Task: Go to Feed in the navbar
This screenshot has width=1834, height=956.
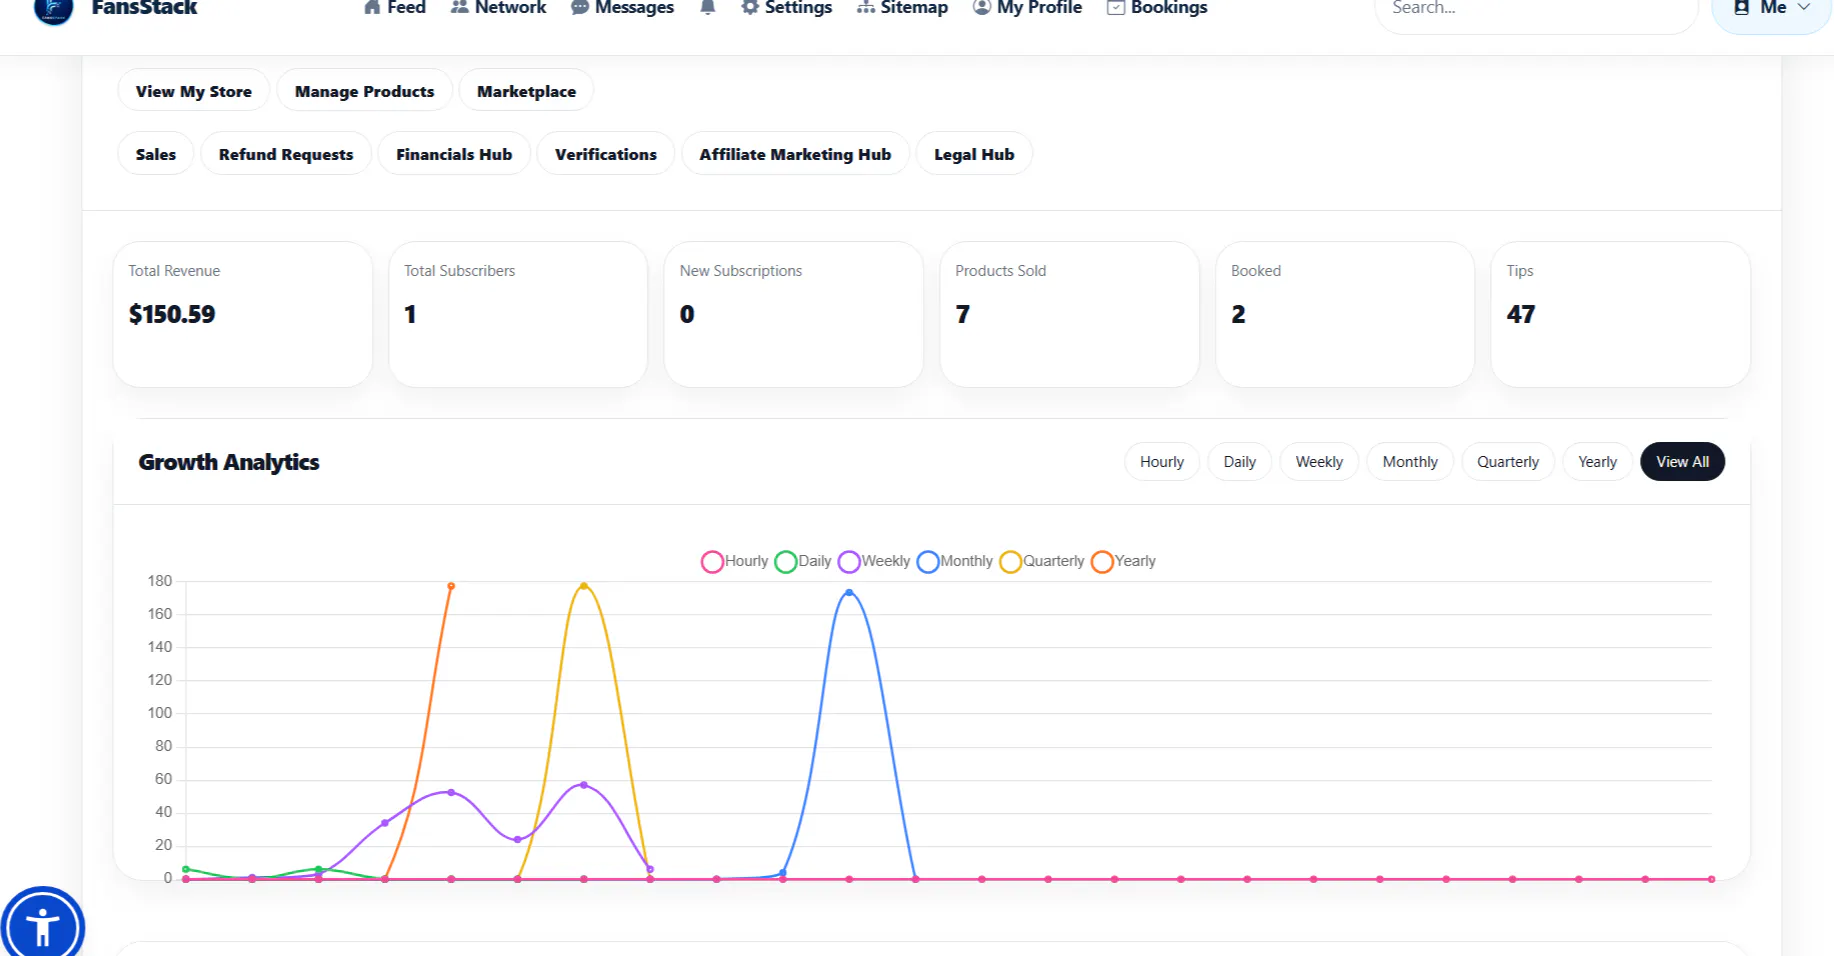Action: coord(395,8)
